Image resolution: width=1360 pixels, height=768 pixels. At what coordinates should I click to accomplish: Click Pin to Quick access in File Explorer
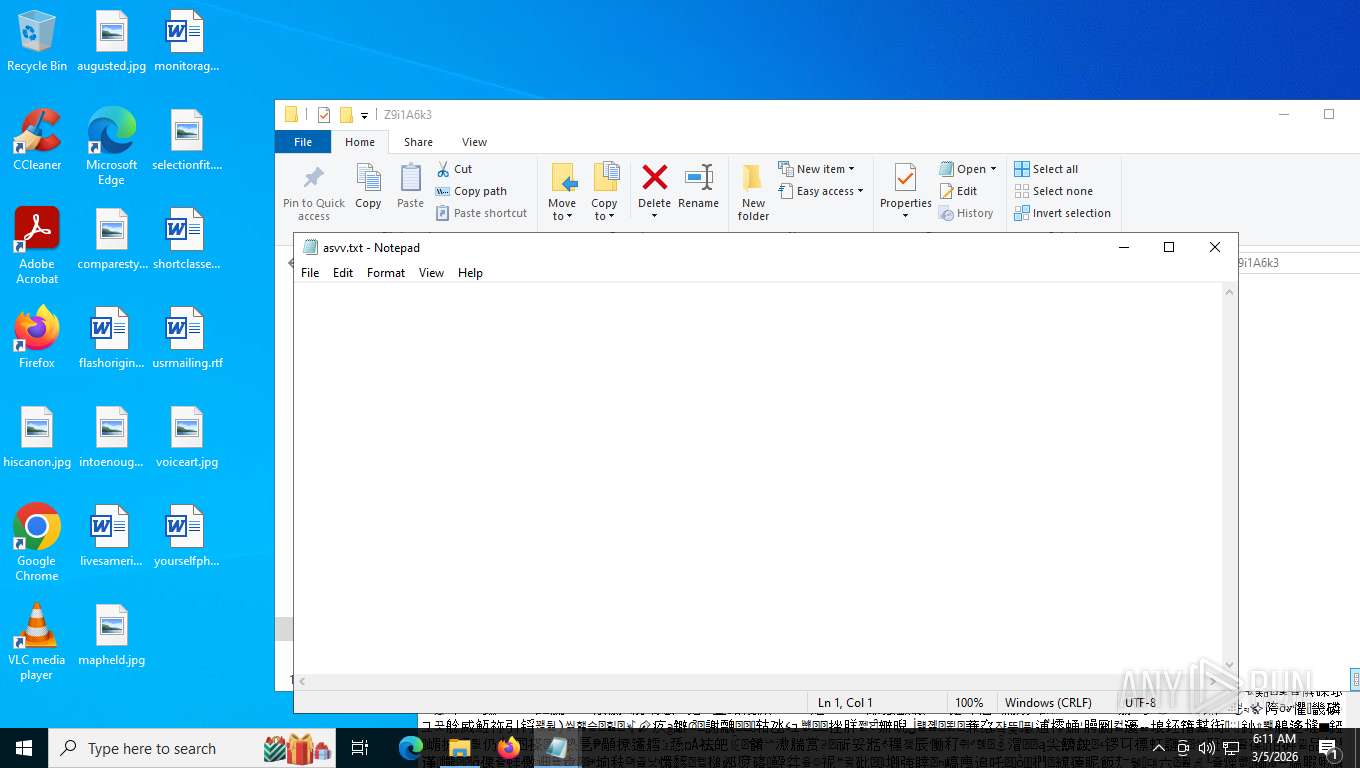click(x=313, y=192)
